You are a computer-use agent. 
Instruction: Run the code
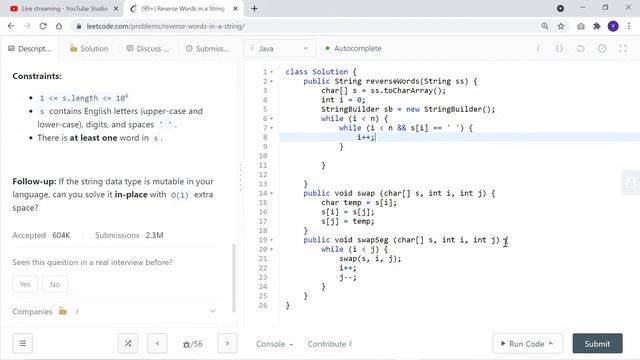click(527, 344)
